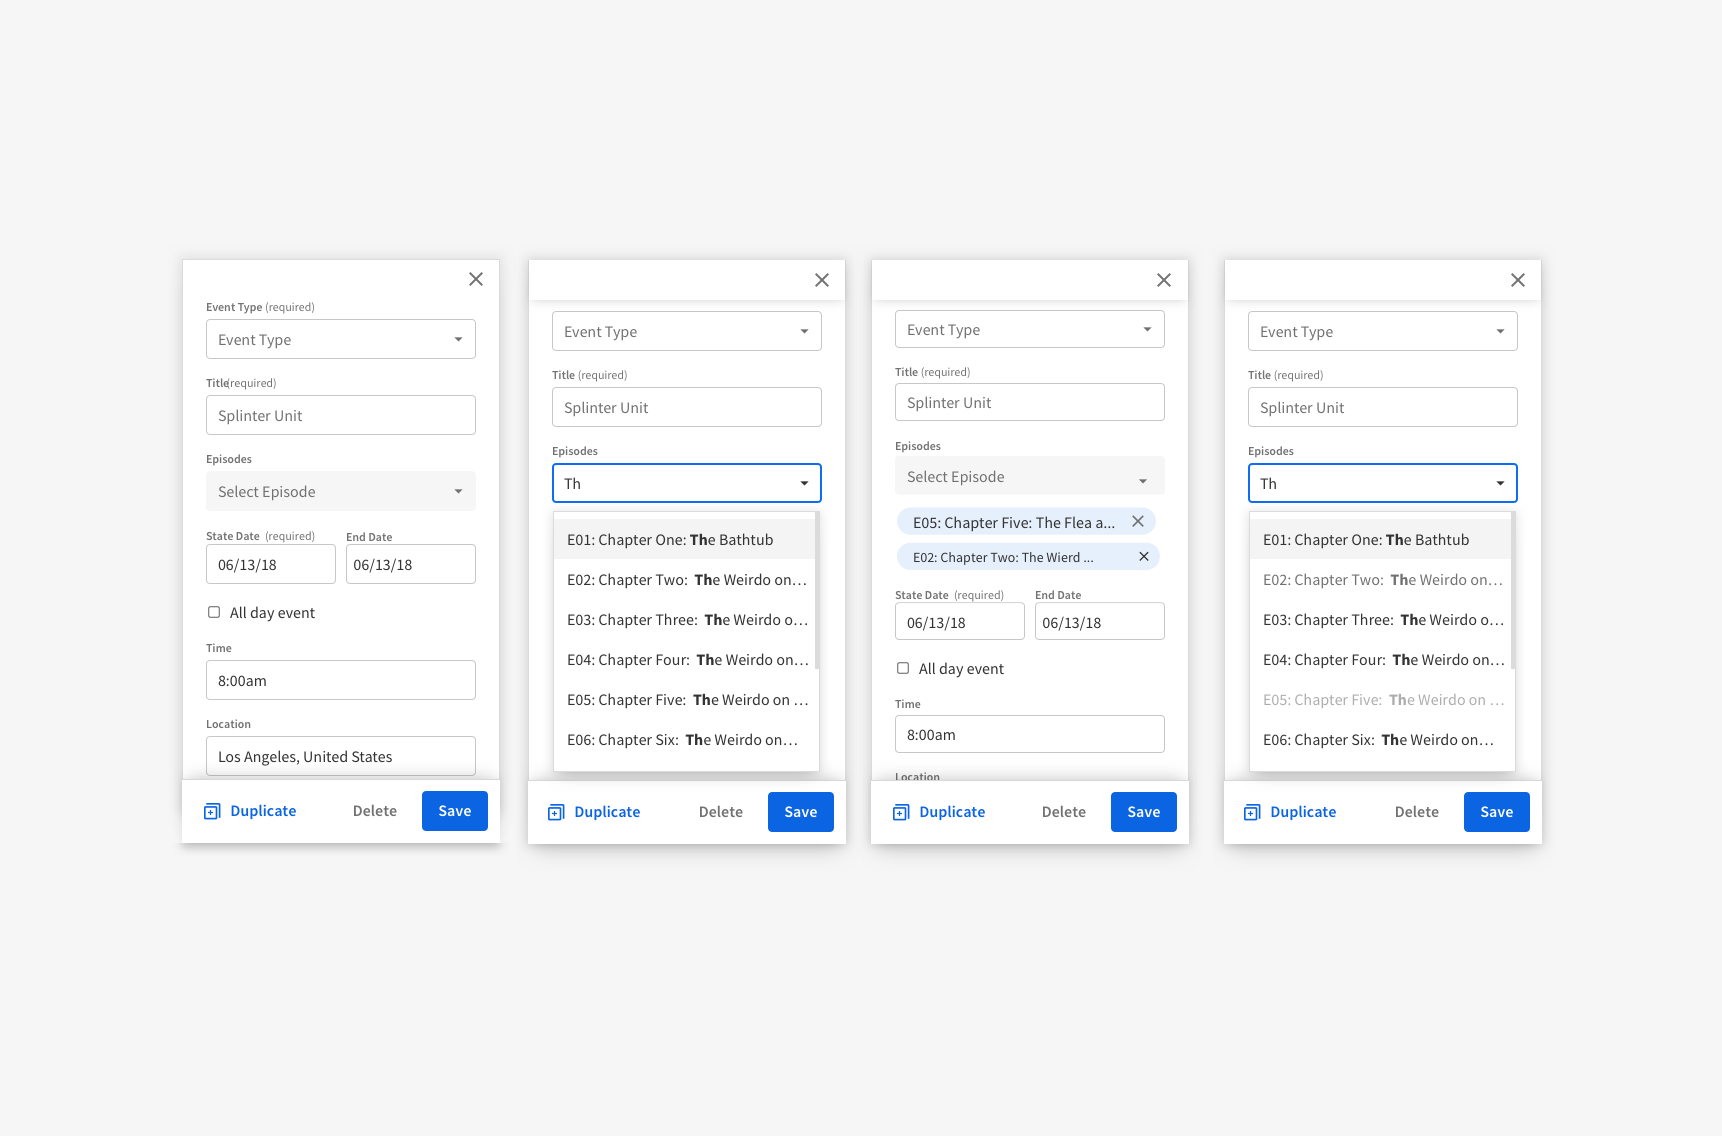This screenshot has height=1136, width=1722.
Task: Click Duplicate icon in the third panel
Action: (901, 813)
